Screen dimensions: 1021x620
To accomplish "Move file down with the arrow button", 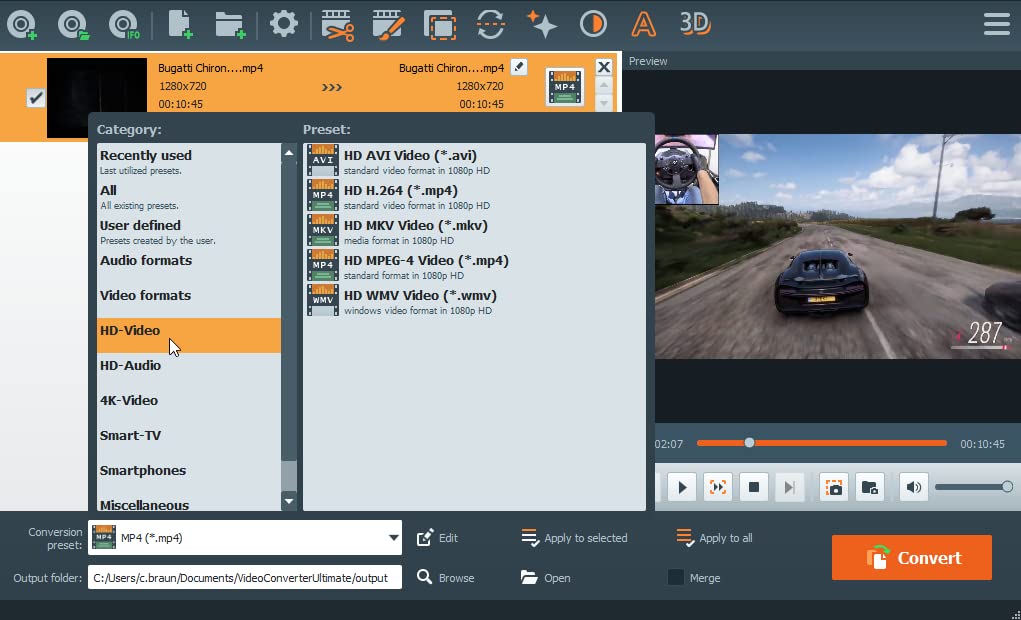I will pyautogui.click(x=604, y=103).
